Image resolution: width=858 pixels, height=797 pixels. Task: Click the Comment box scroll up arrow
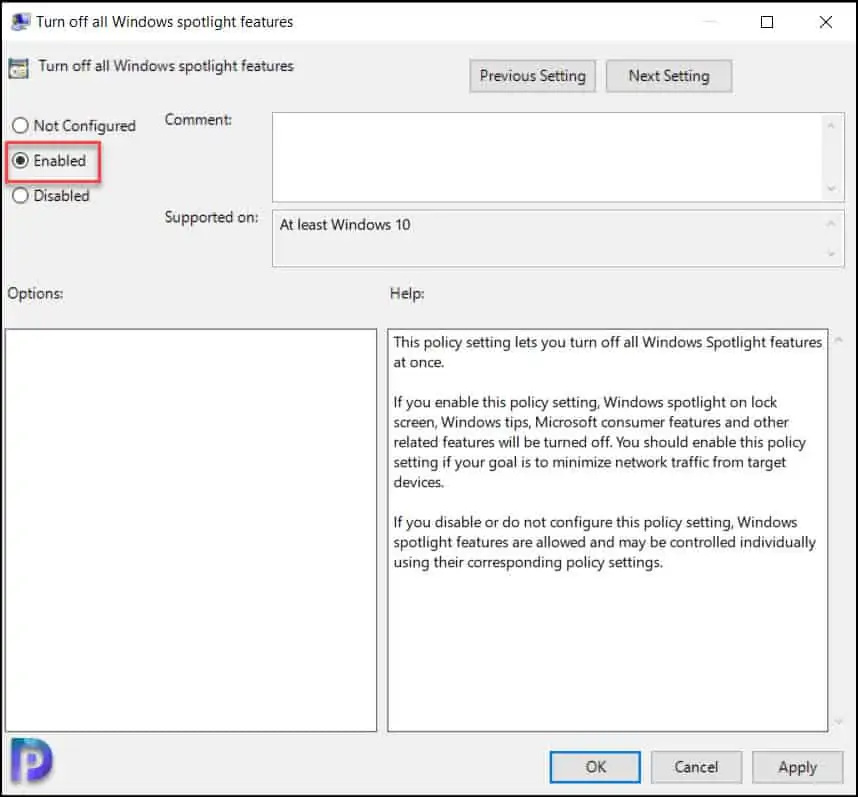pyautogui.click(x=831, y=126)
